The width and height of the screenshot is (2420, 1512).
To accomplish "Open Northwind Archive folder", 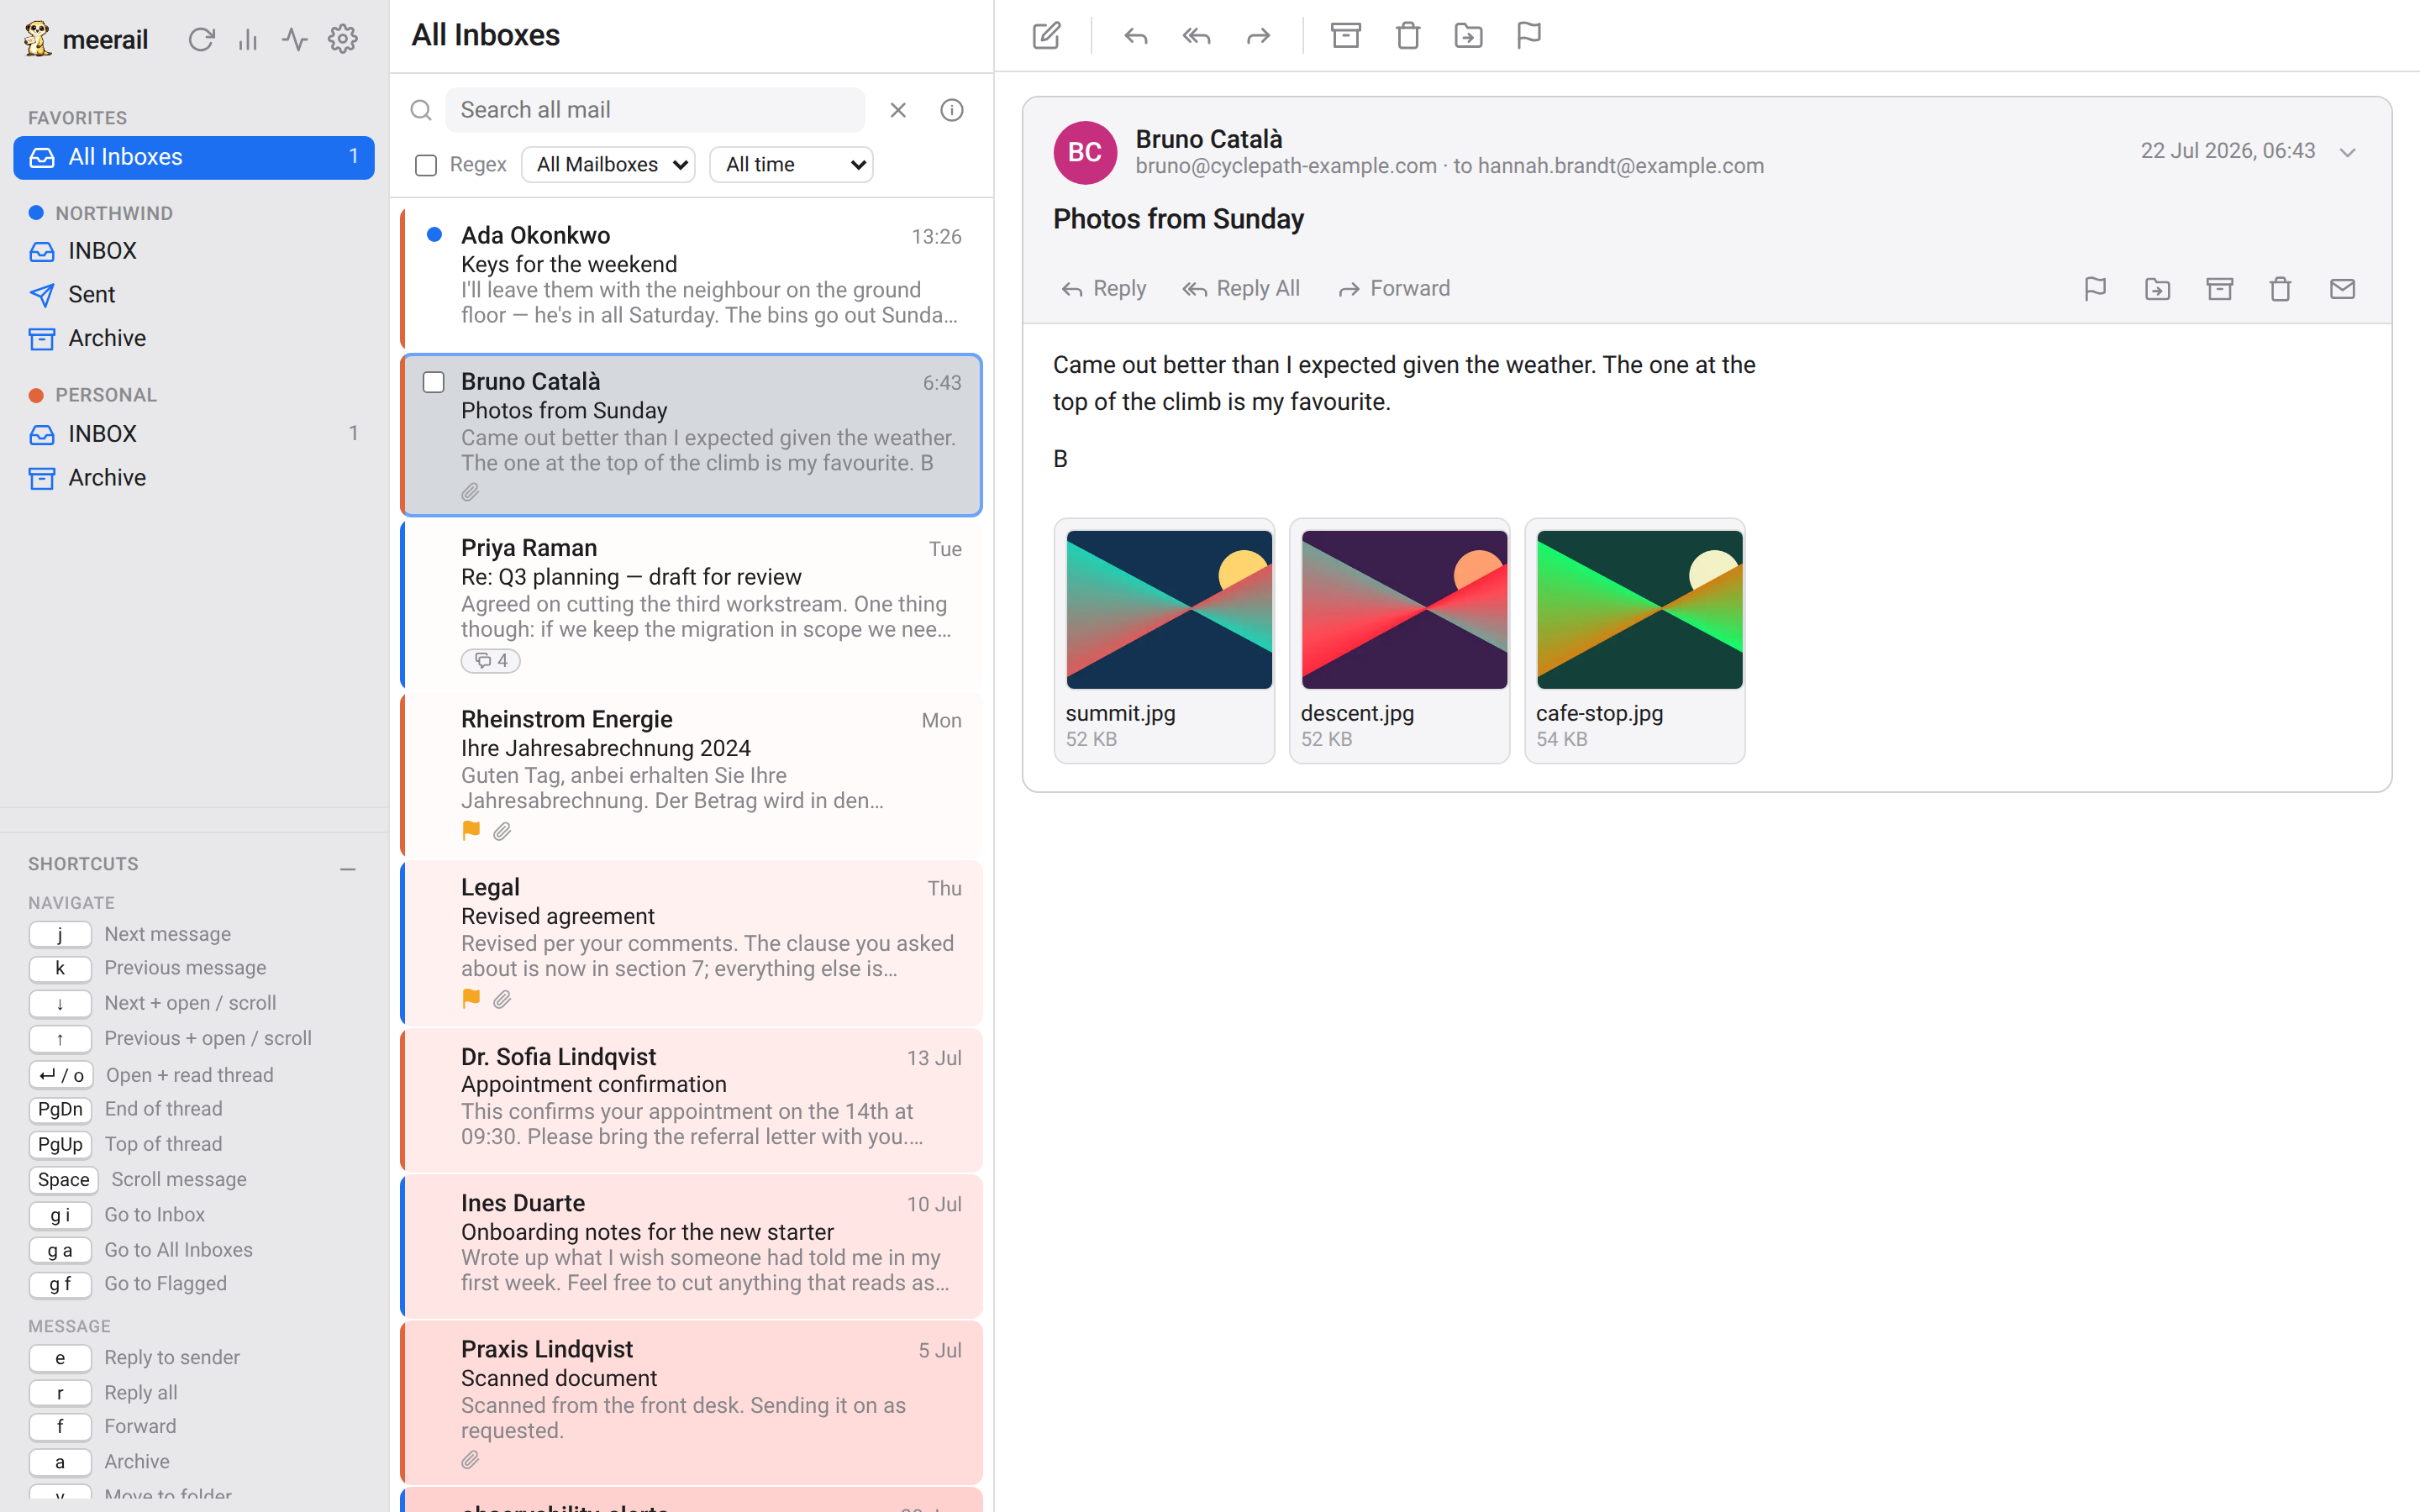I will [194, 339].
